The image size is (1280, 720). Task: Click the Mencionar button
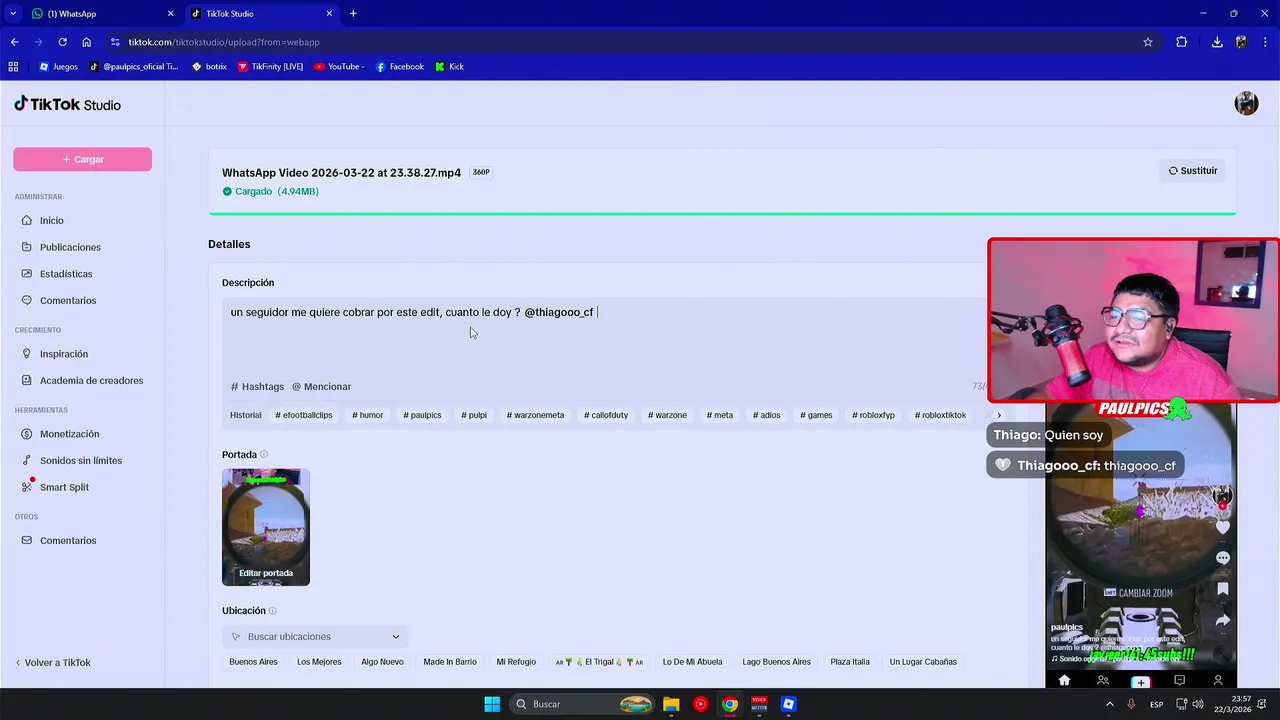(x=321, y=386)
